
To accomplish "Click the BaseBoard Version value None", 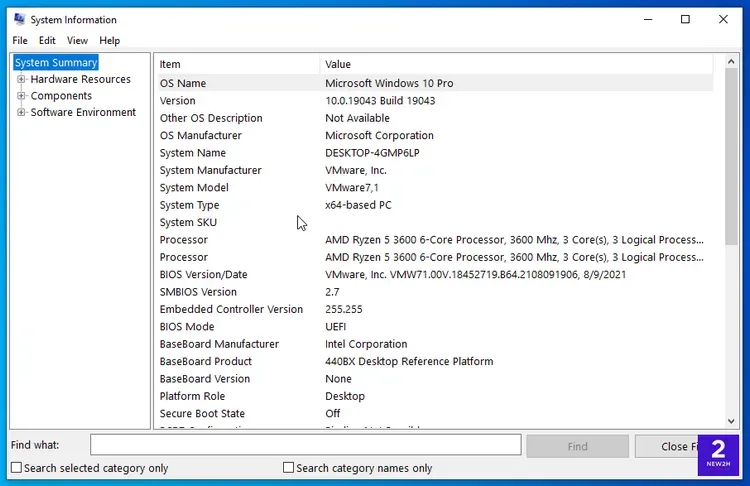I will pyautogui.click(x=338, y=379).
